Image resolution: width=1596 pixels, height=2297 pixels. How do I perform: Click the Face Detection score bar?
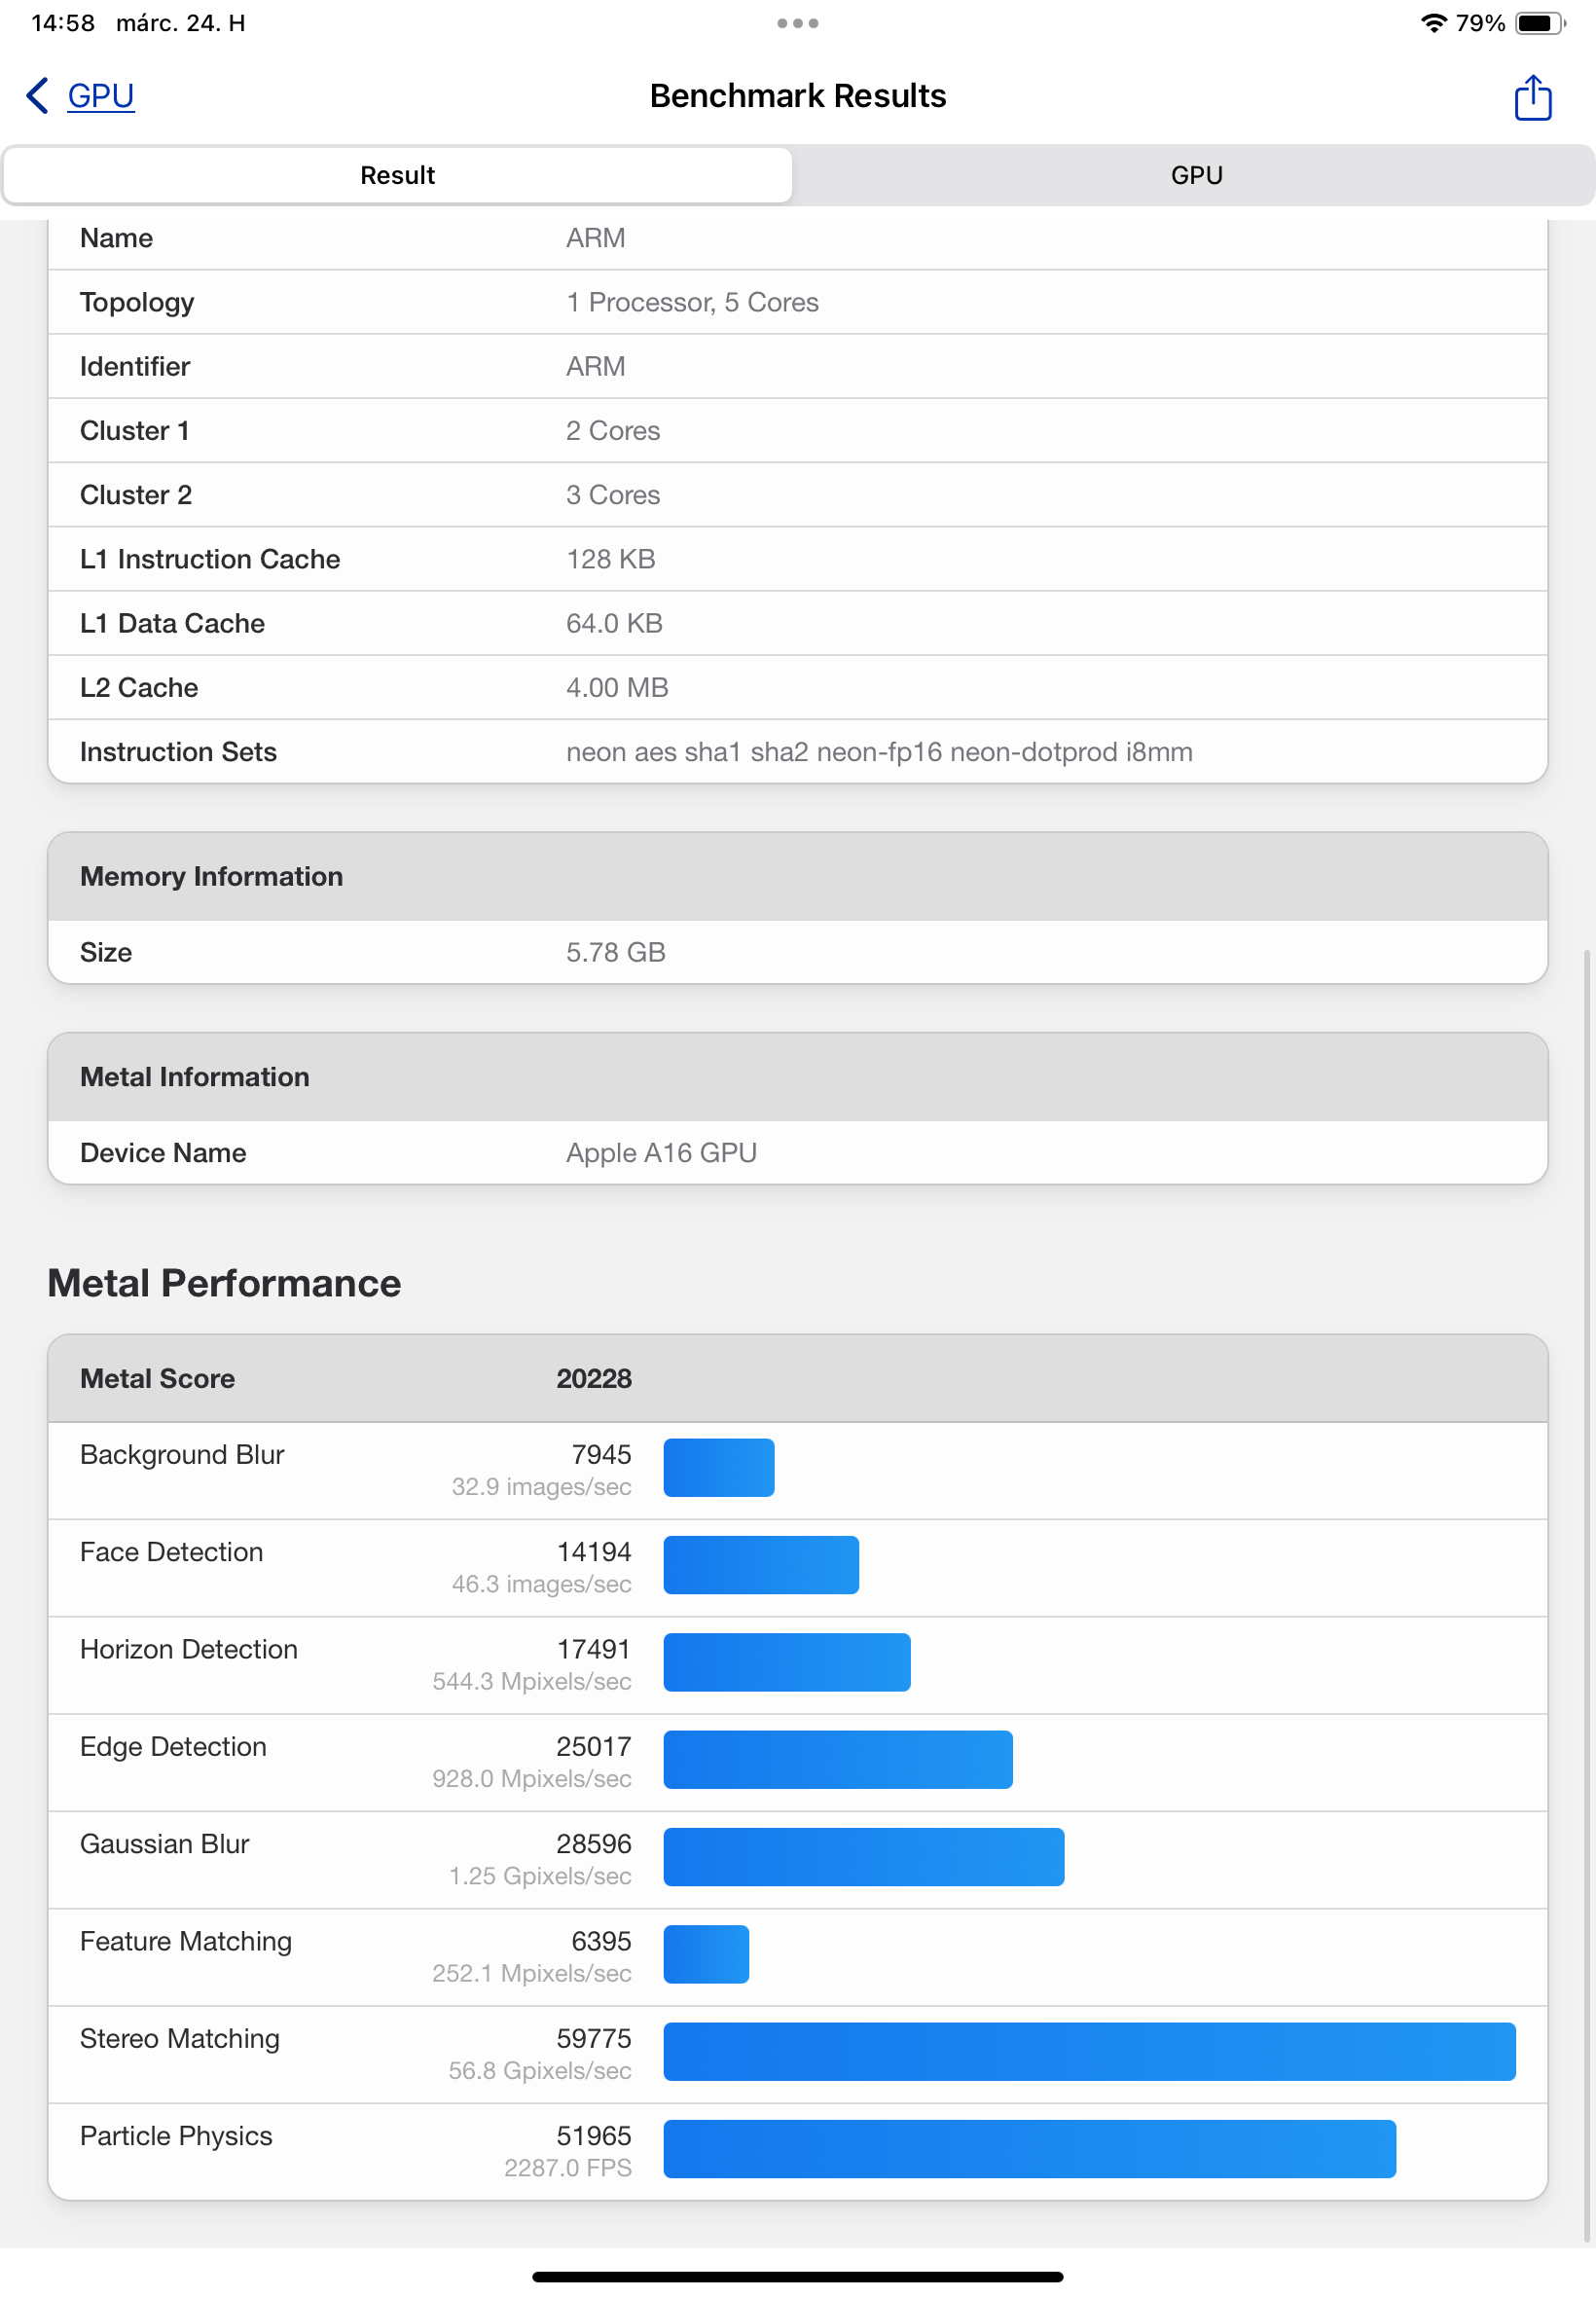[x=761, y=1564]
